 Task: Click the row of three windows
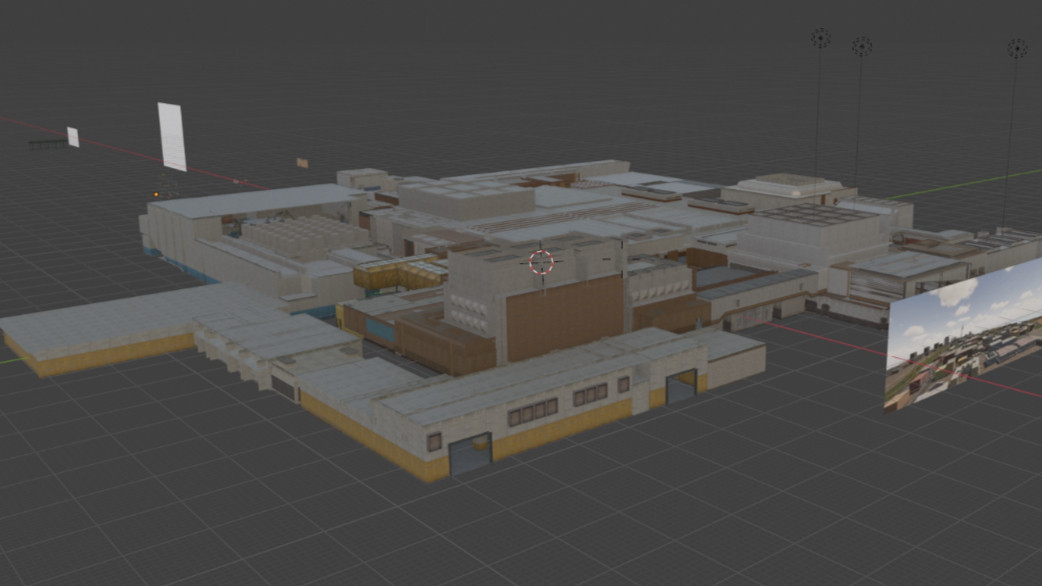click(592, 395)
